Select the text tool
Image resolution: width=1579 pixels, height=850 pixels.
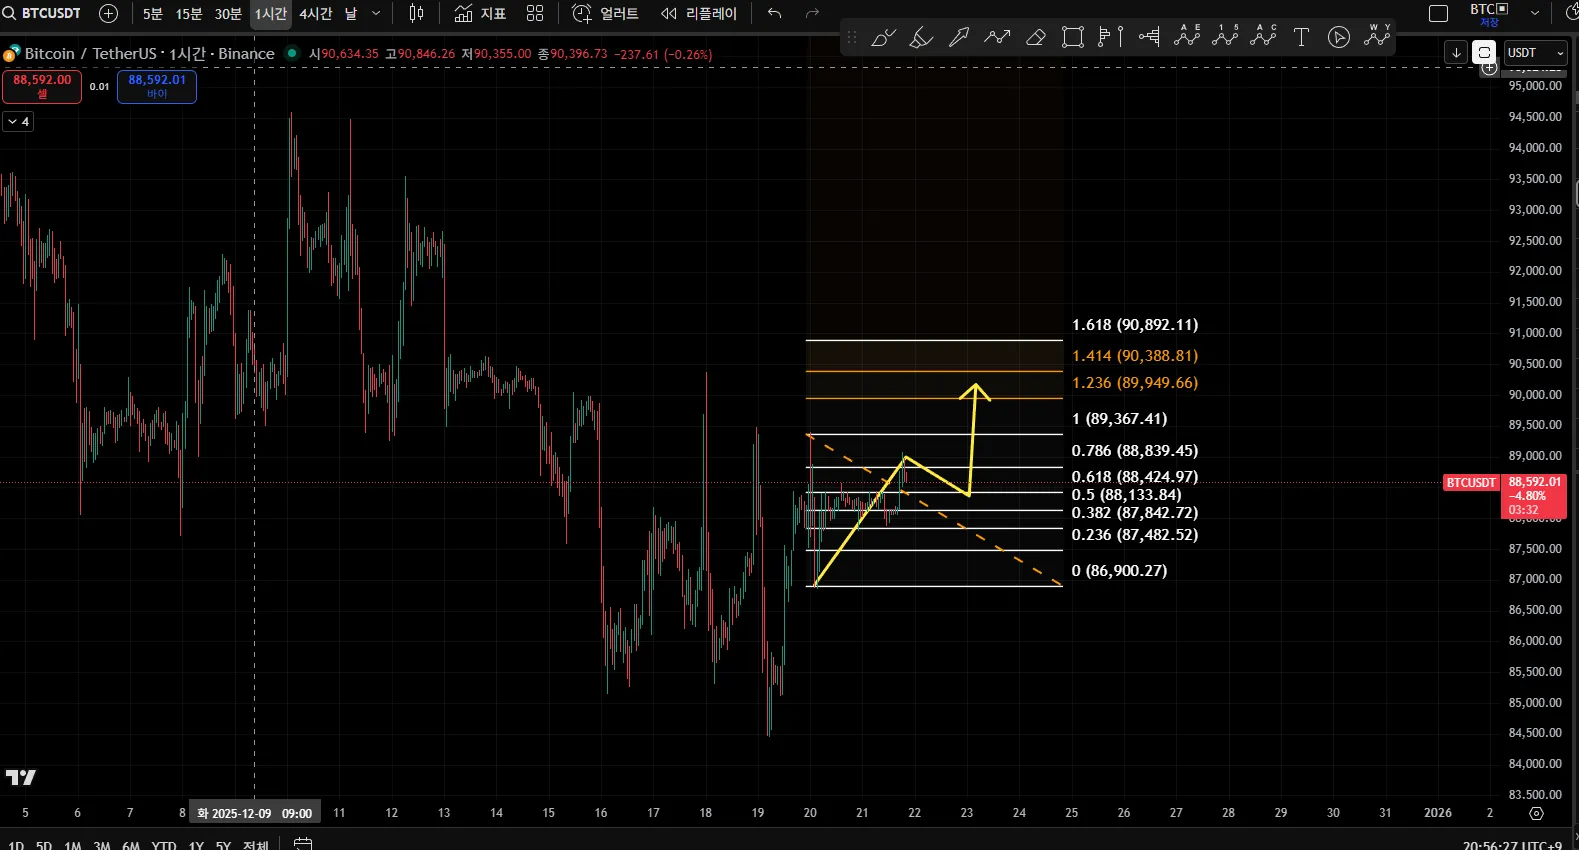pyautogui.click(x=1301, y=38)
